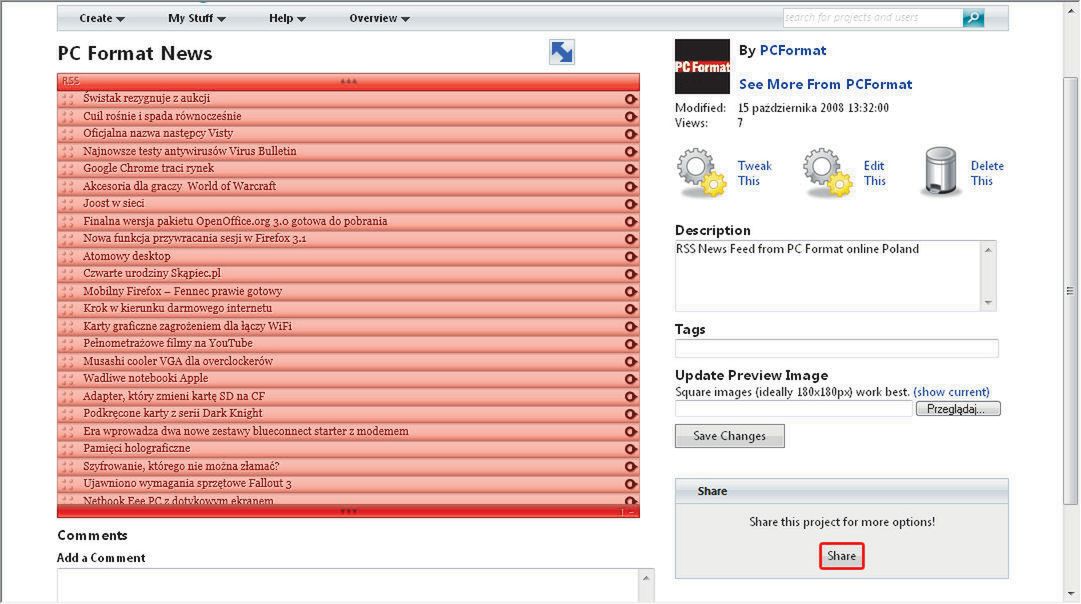The image size is (1081, 604).
Task: Click the Edit This gear icon
Action: 827,172
